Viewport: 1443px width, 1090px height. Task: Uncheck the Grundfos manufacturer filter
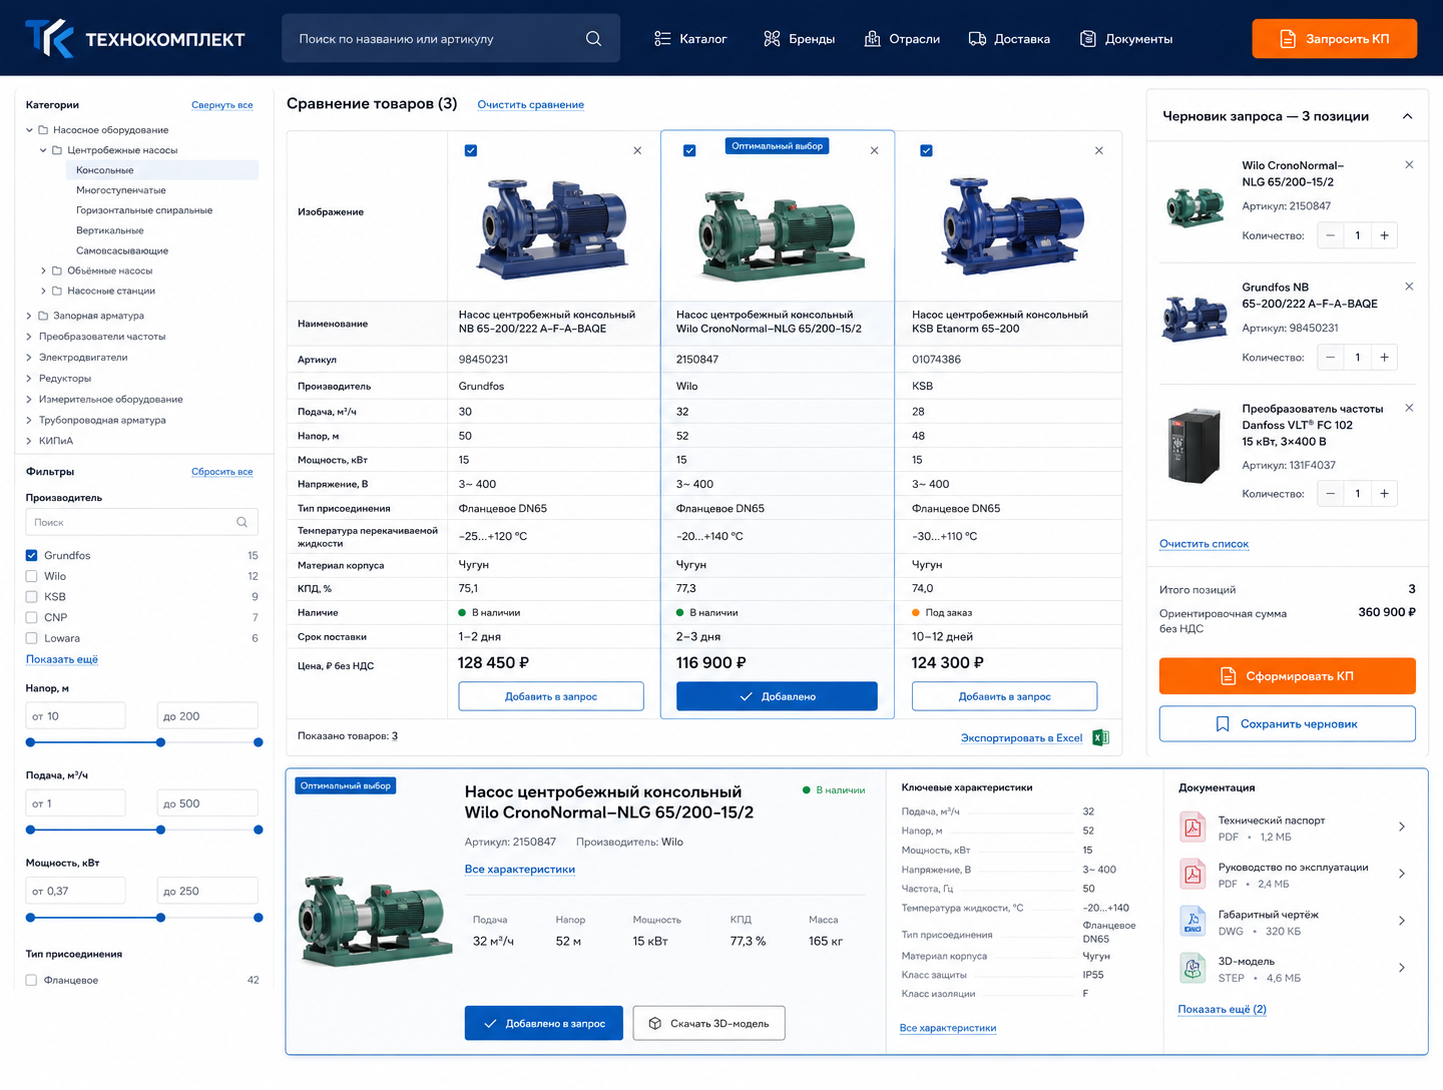point(32,555)
